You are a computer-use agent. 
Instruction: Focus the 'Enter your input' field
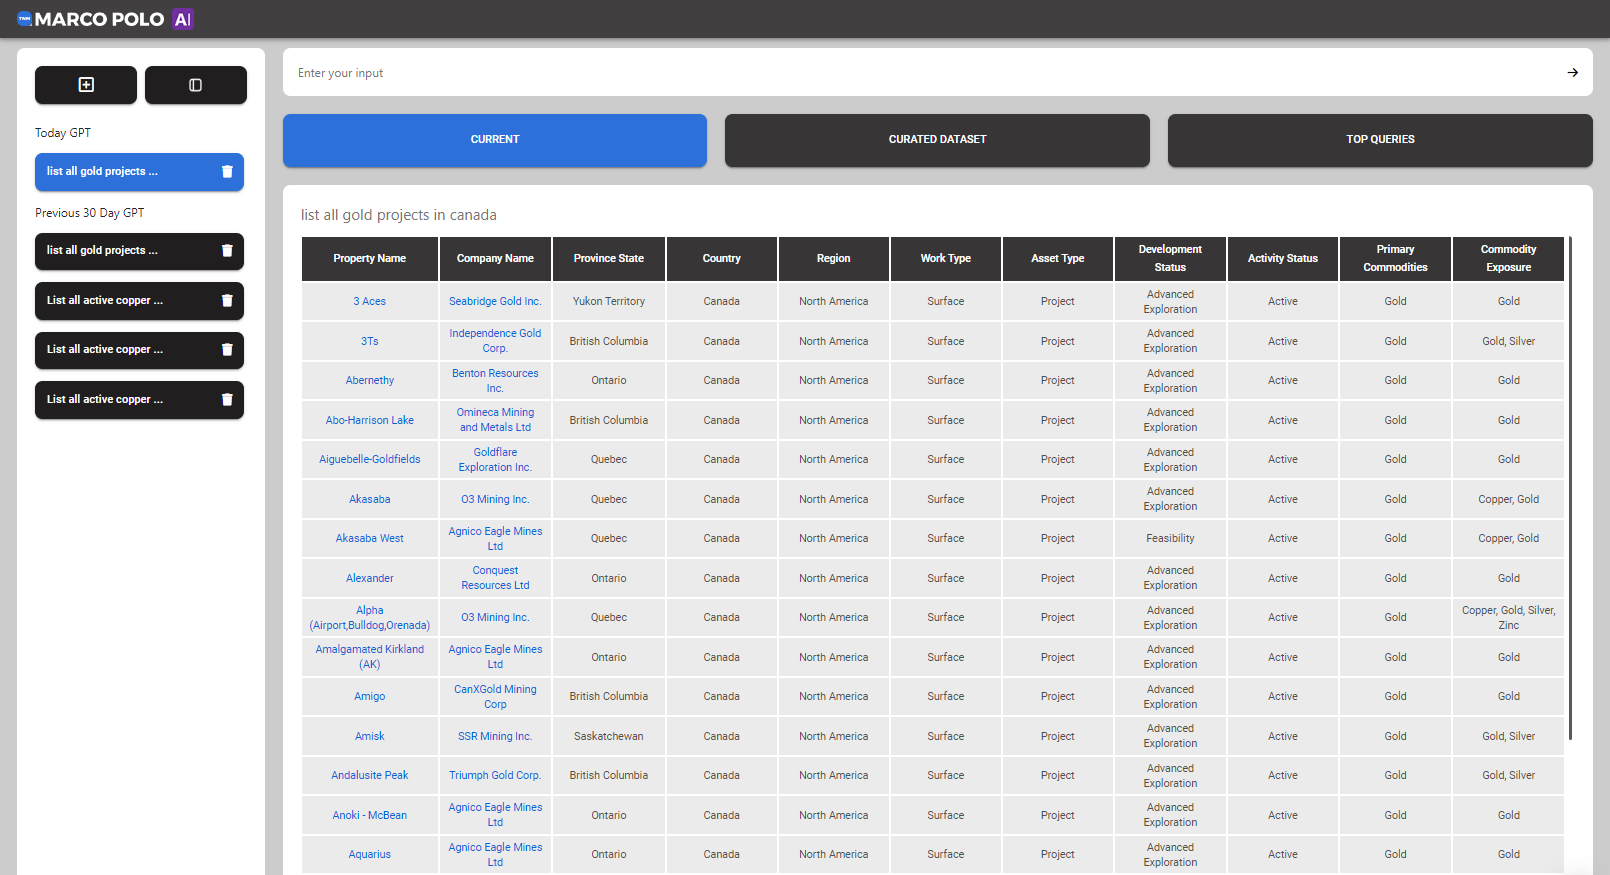tap(925, 73)
